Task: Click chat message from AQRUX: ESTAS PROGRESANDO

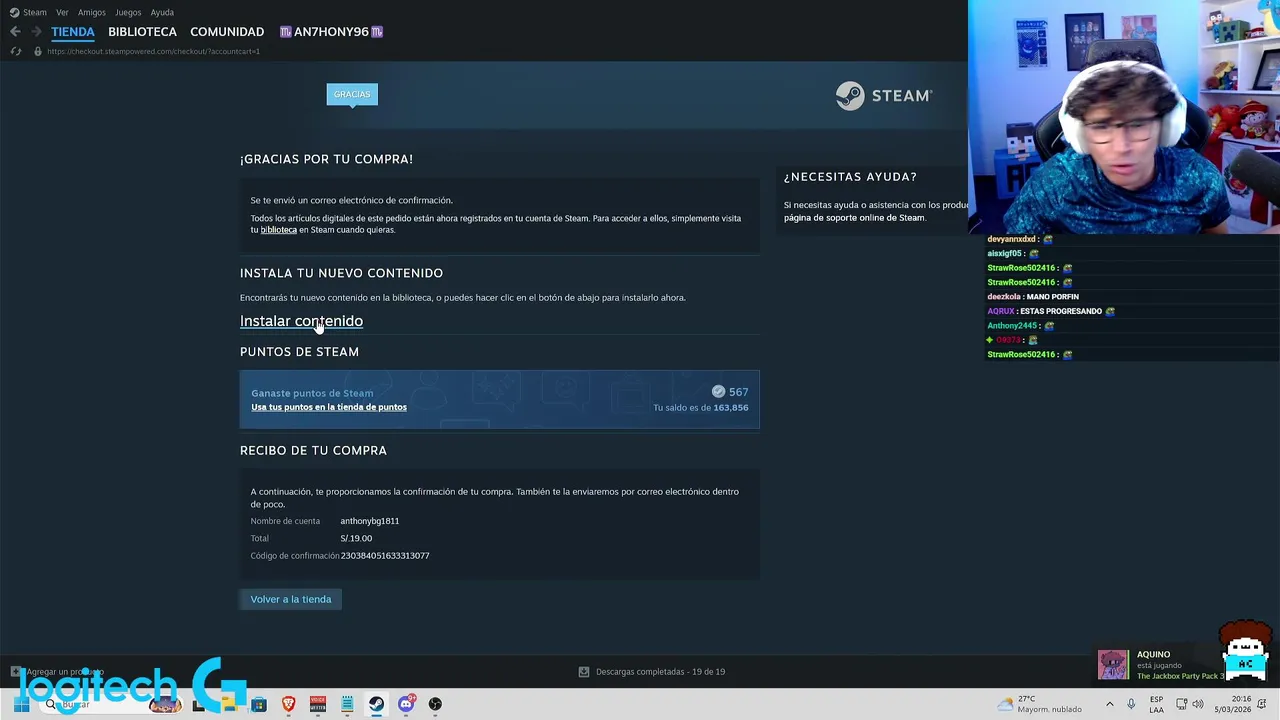Action: (x=1050, y=311)
